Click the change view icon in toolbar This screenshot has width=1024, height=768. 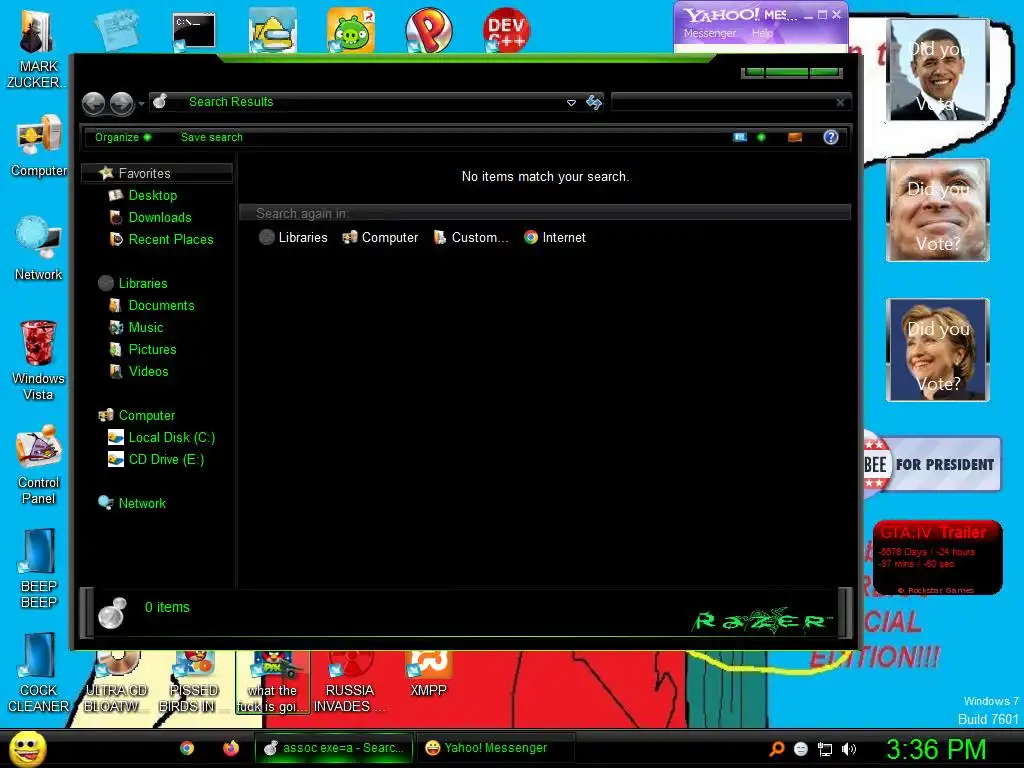point(740,137)
